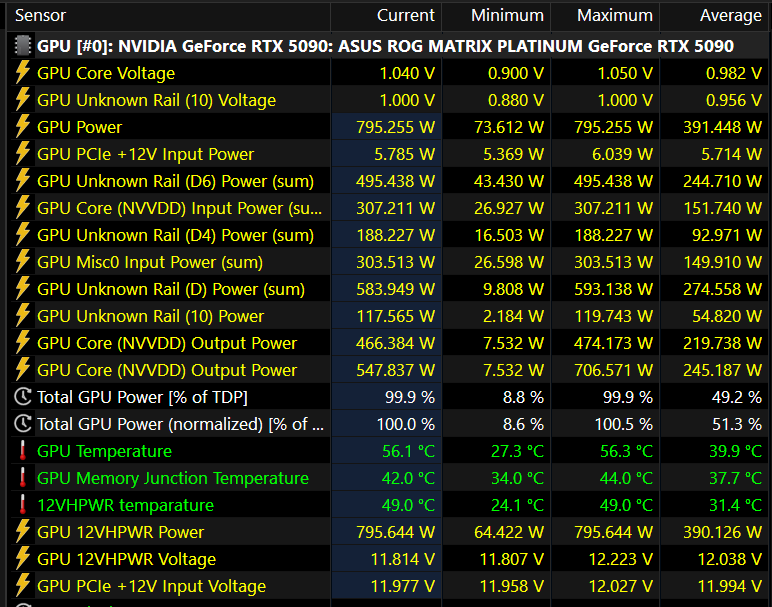Click the lightning icon of NVVDD Output Power 466.384 W row
The height and width of the screenshot is (607, 772).
coord(22,343)
